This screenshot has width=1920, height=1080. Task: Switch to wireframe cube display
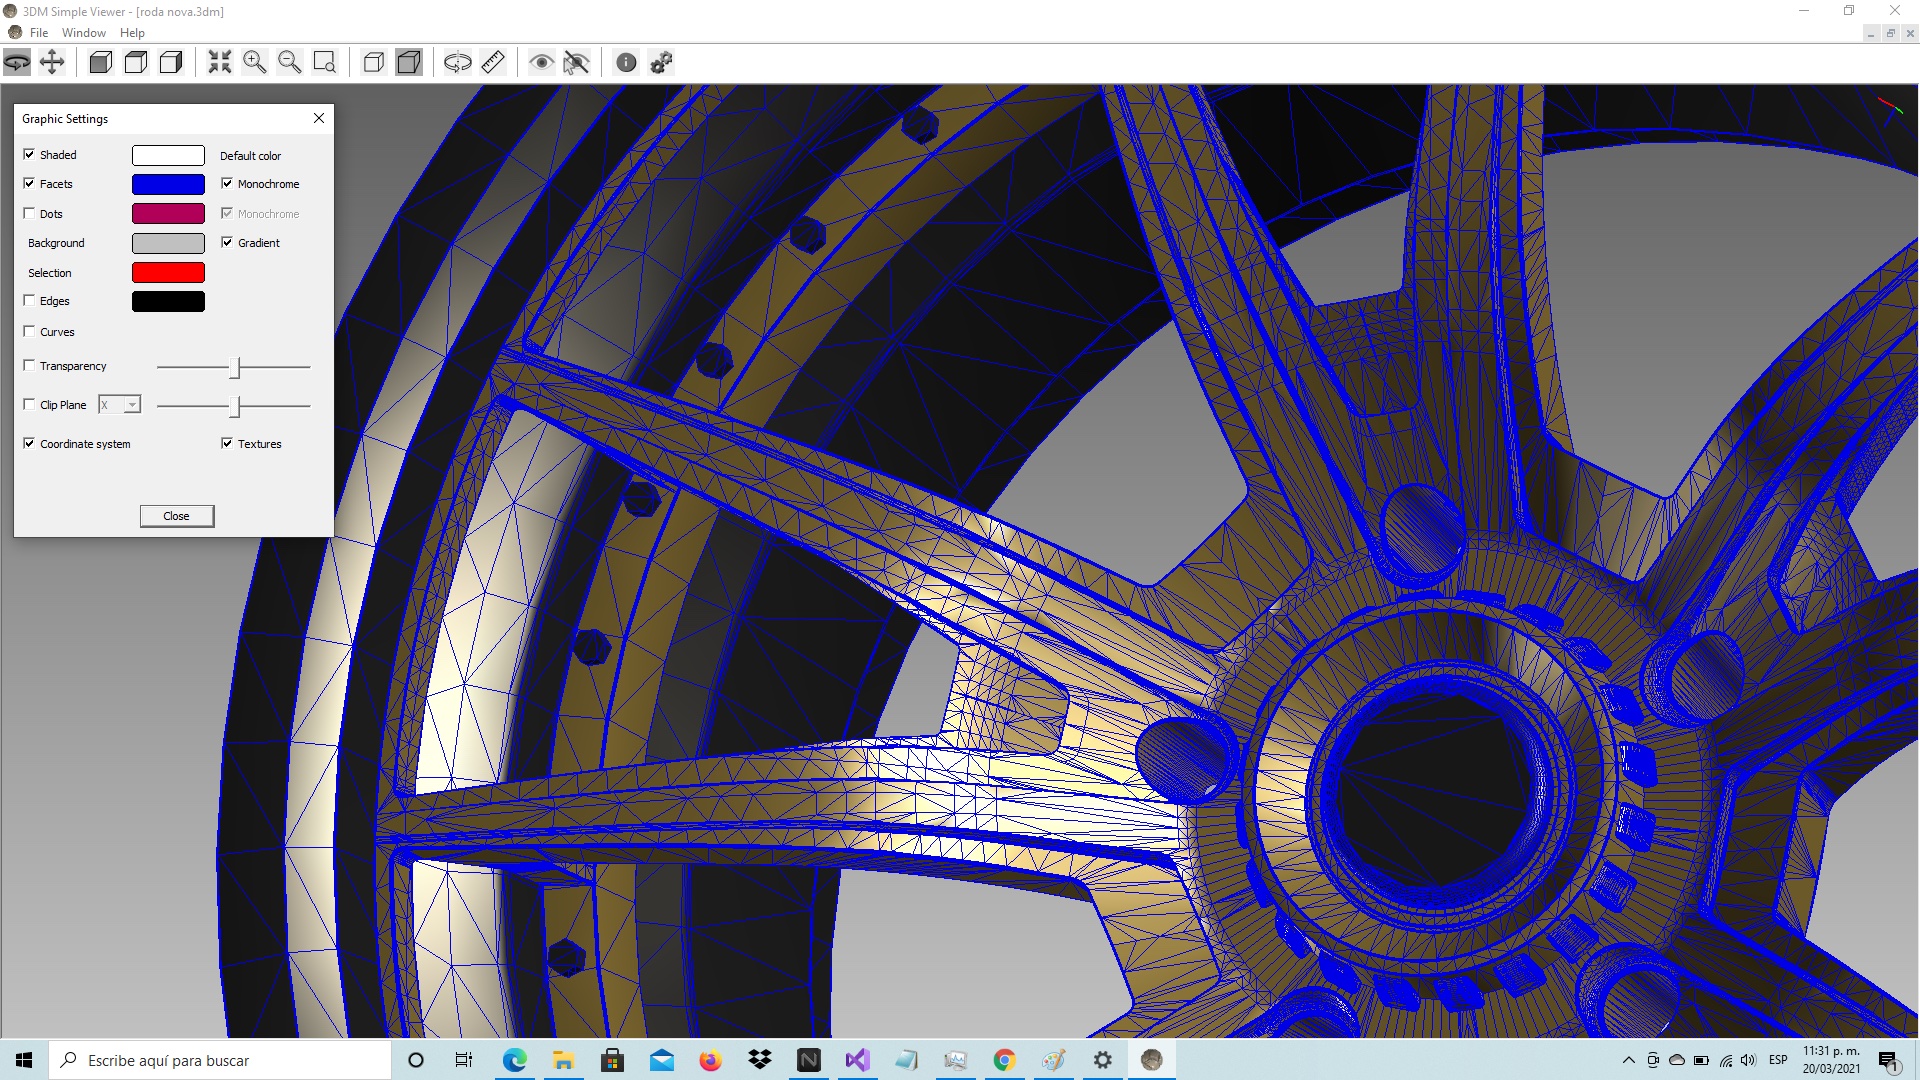click(x=374, y=62)
